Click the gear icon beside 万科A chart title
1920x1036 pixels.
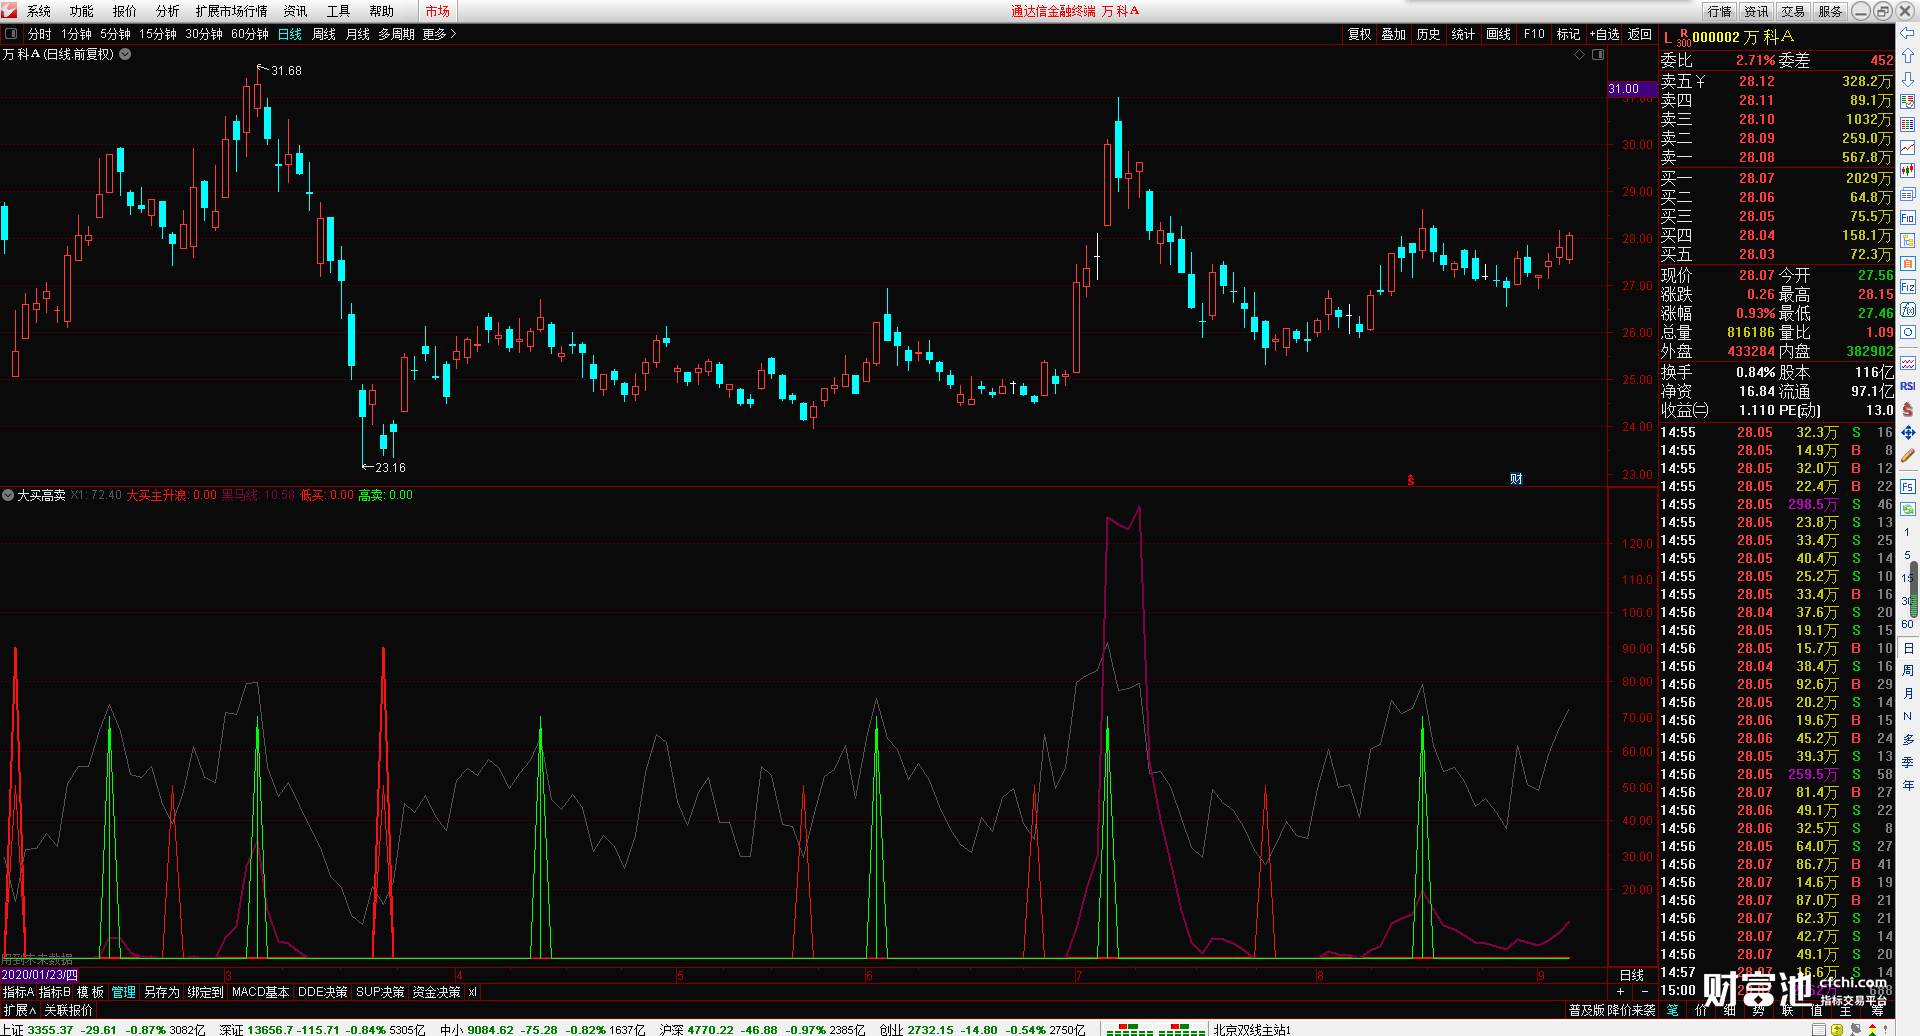click(125, 54)
